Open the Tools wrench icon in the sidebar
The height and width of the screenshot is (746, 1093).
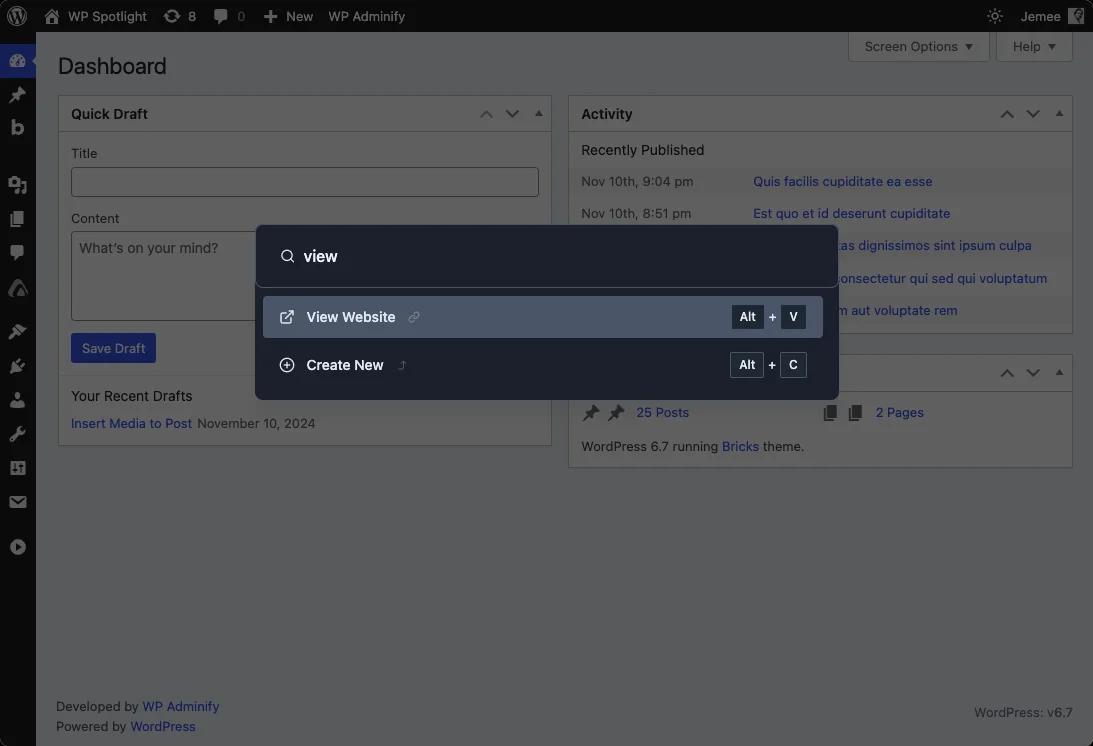17,433
